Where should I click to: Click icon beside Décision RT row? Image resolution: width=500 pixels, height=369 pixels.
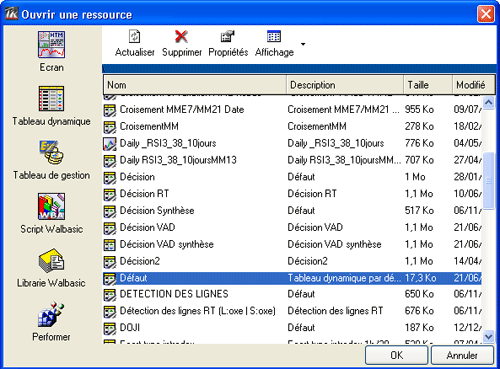110,194
